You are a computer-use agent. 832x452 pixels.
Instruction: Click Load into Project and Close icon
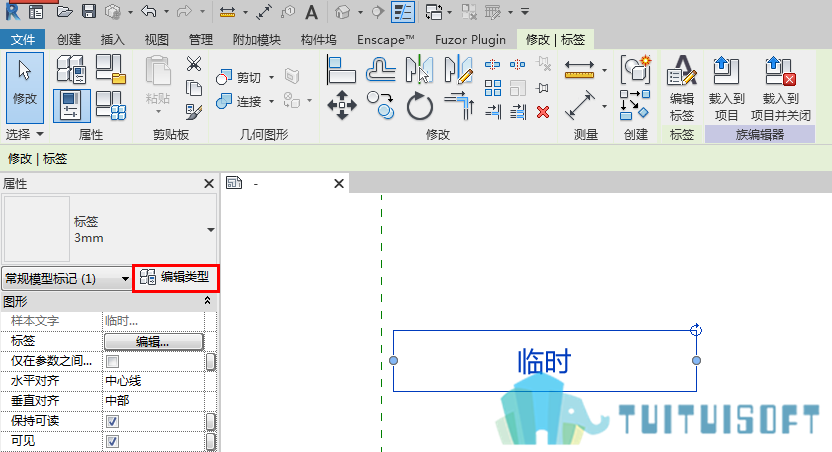click(x=781, y=88)
